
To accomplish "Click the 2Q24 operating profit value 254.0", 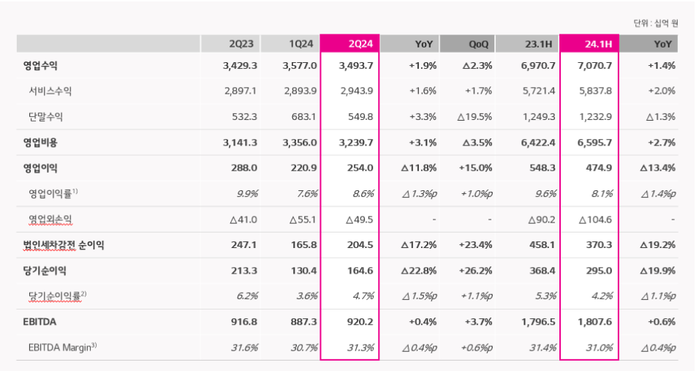I will tap(360, 168).
